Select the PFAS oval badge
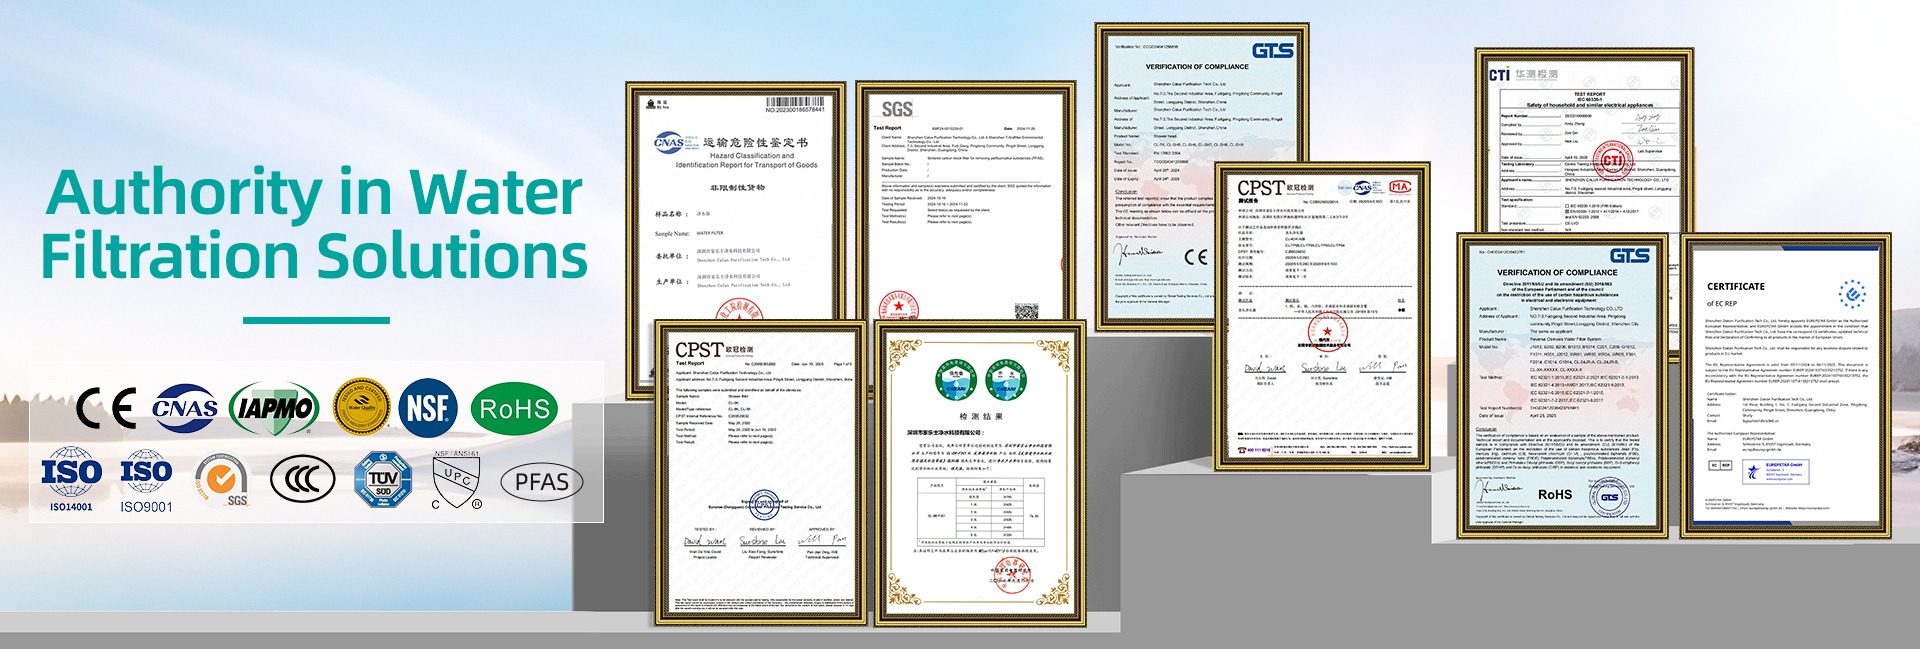This screenshot has width=1920, height=649. (x=541, y=482)
